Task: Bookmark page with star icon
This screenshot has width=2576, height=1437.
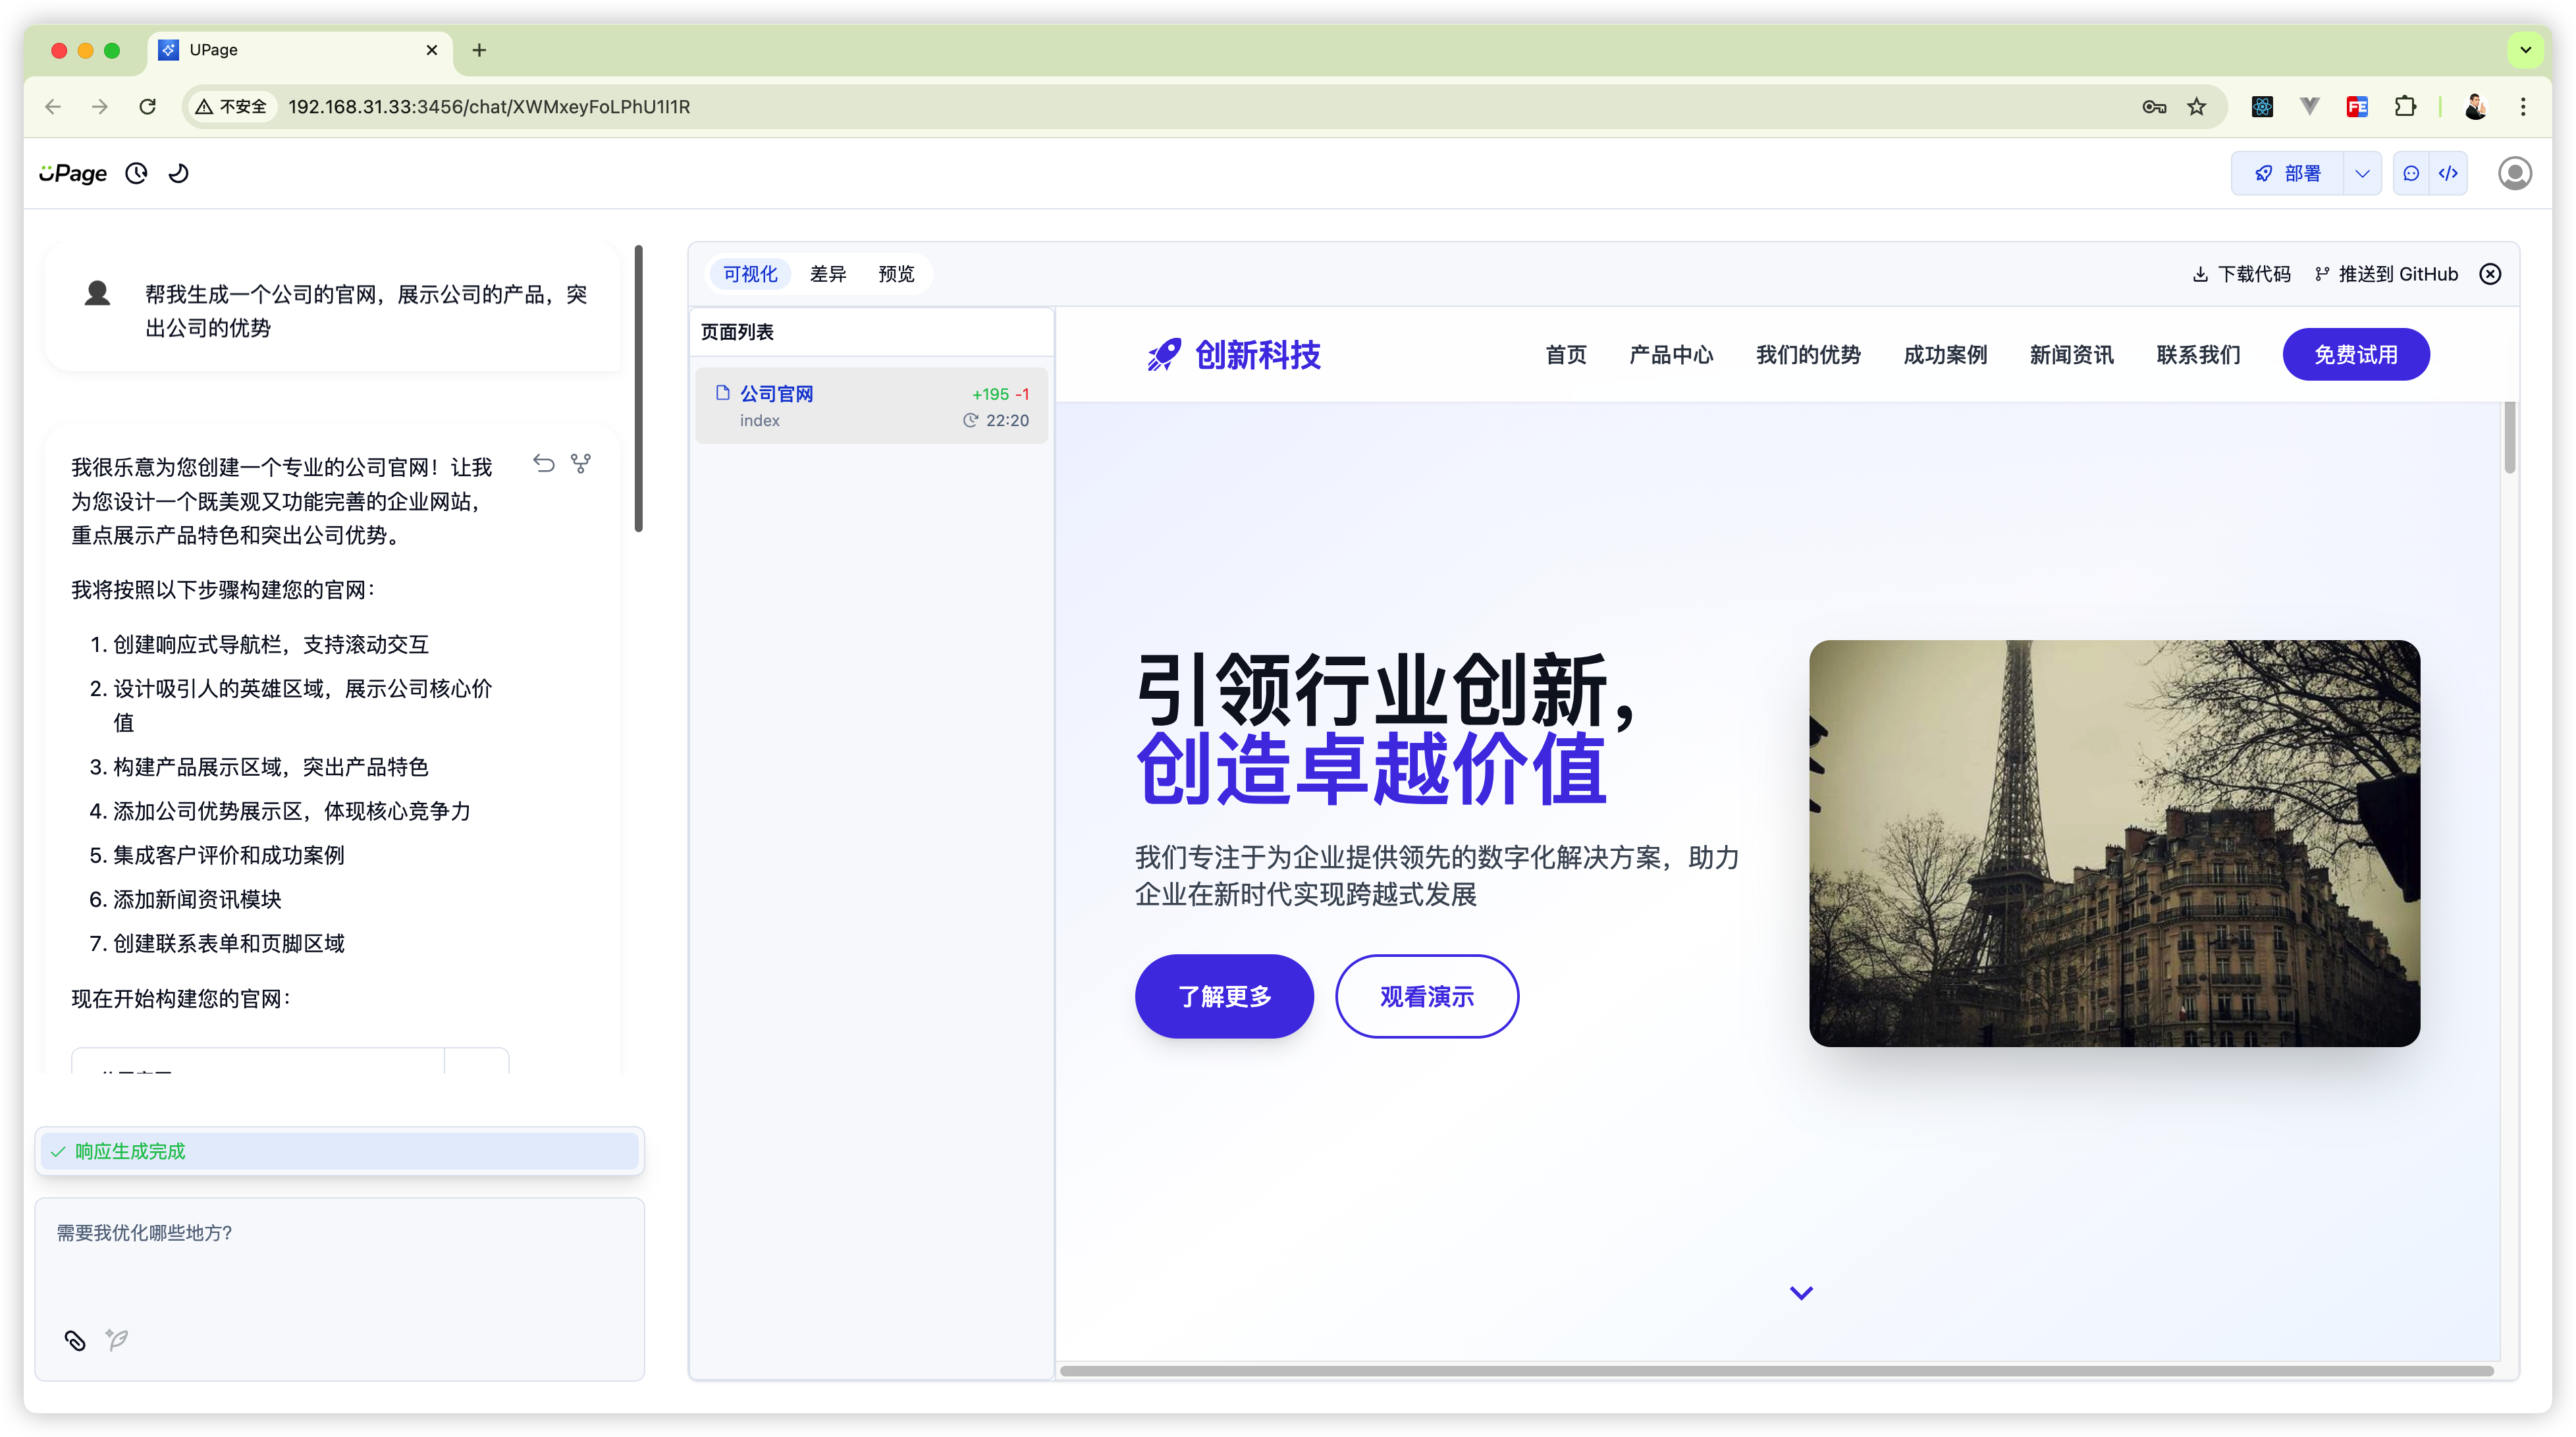Action: coord(2196,107)
